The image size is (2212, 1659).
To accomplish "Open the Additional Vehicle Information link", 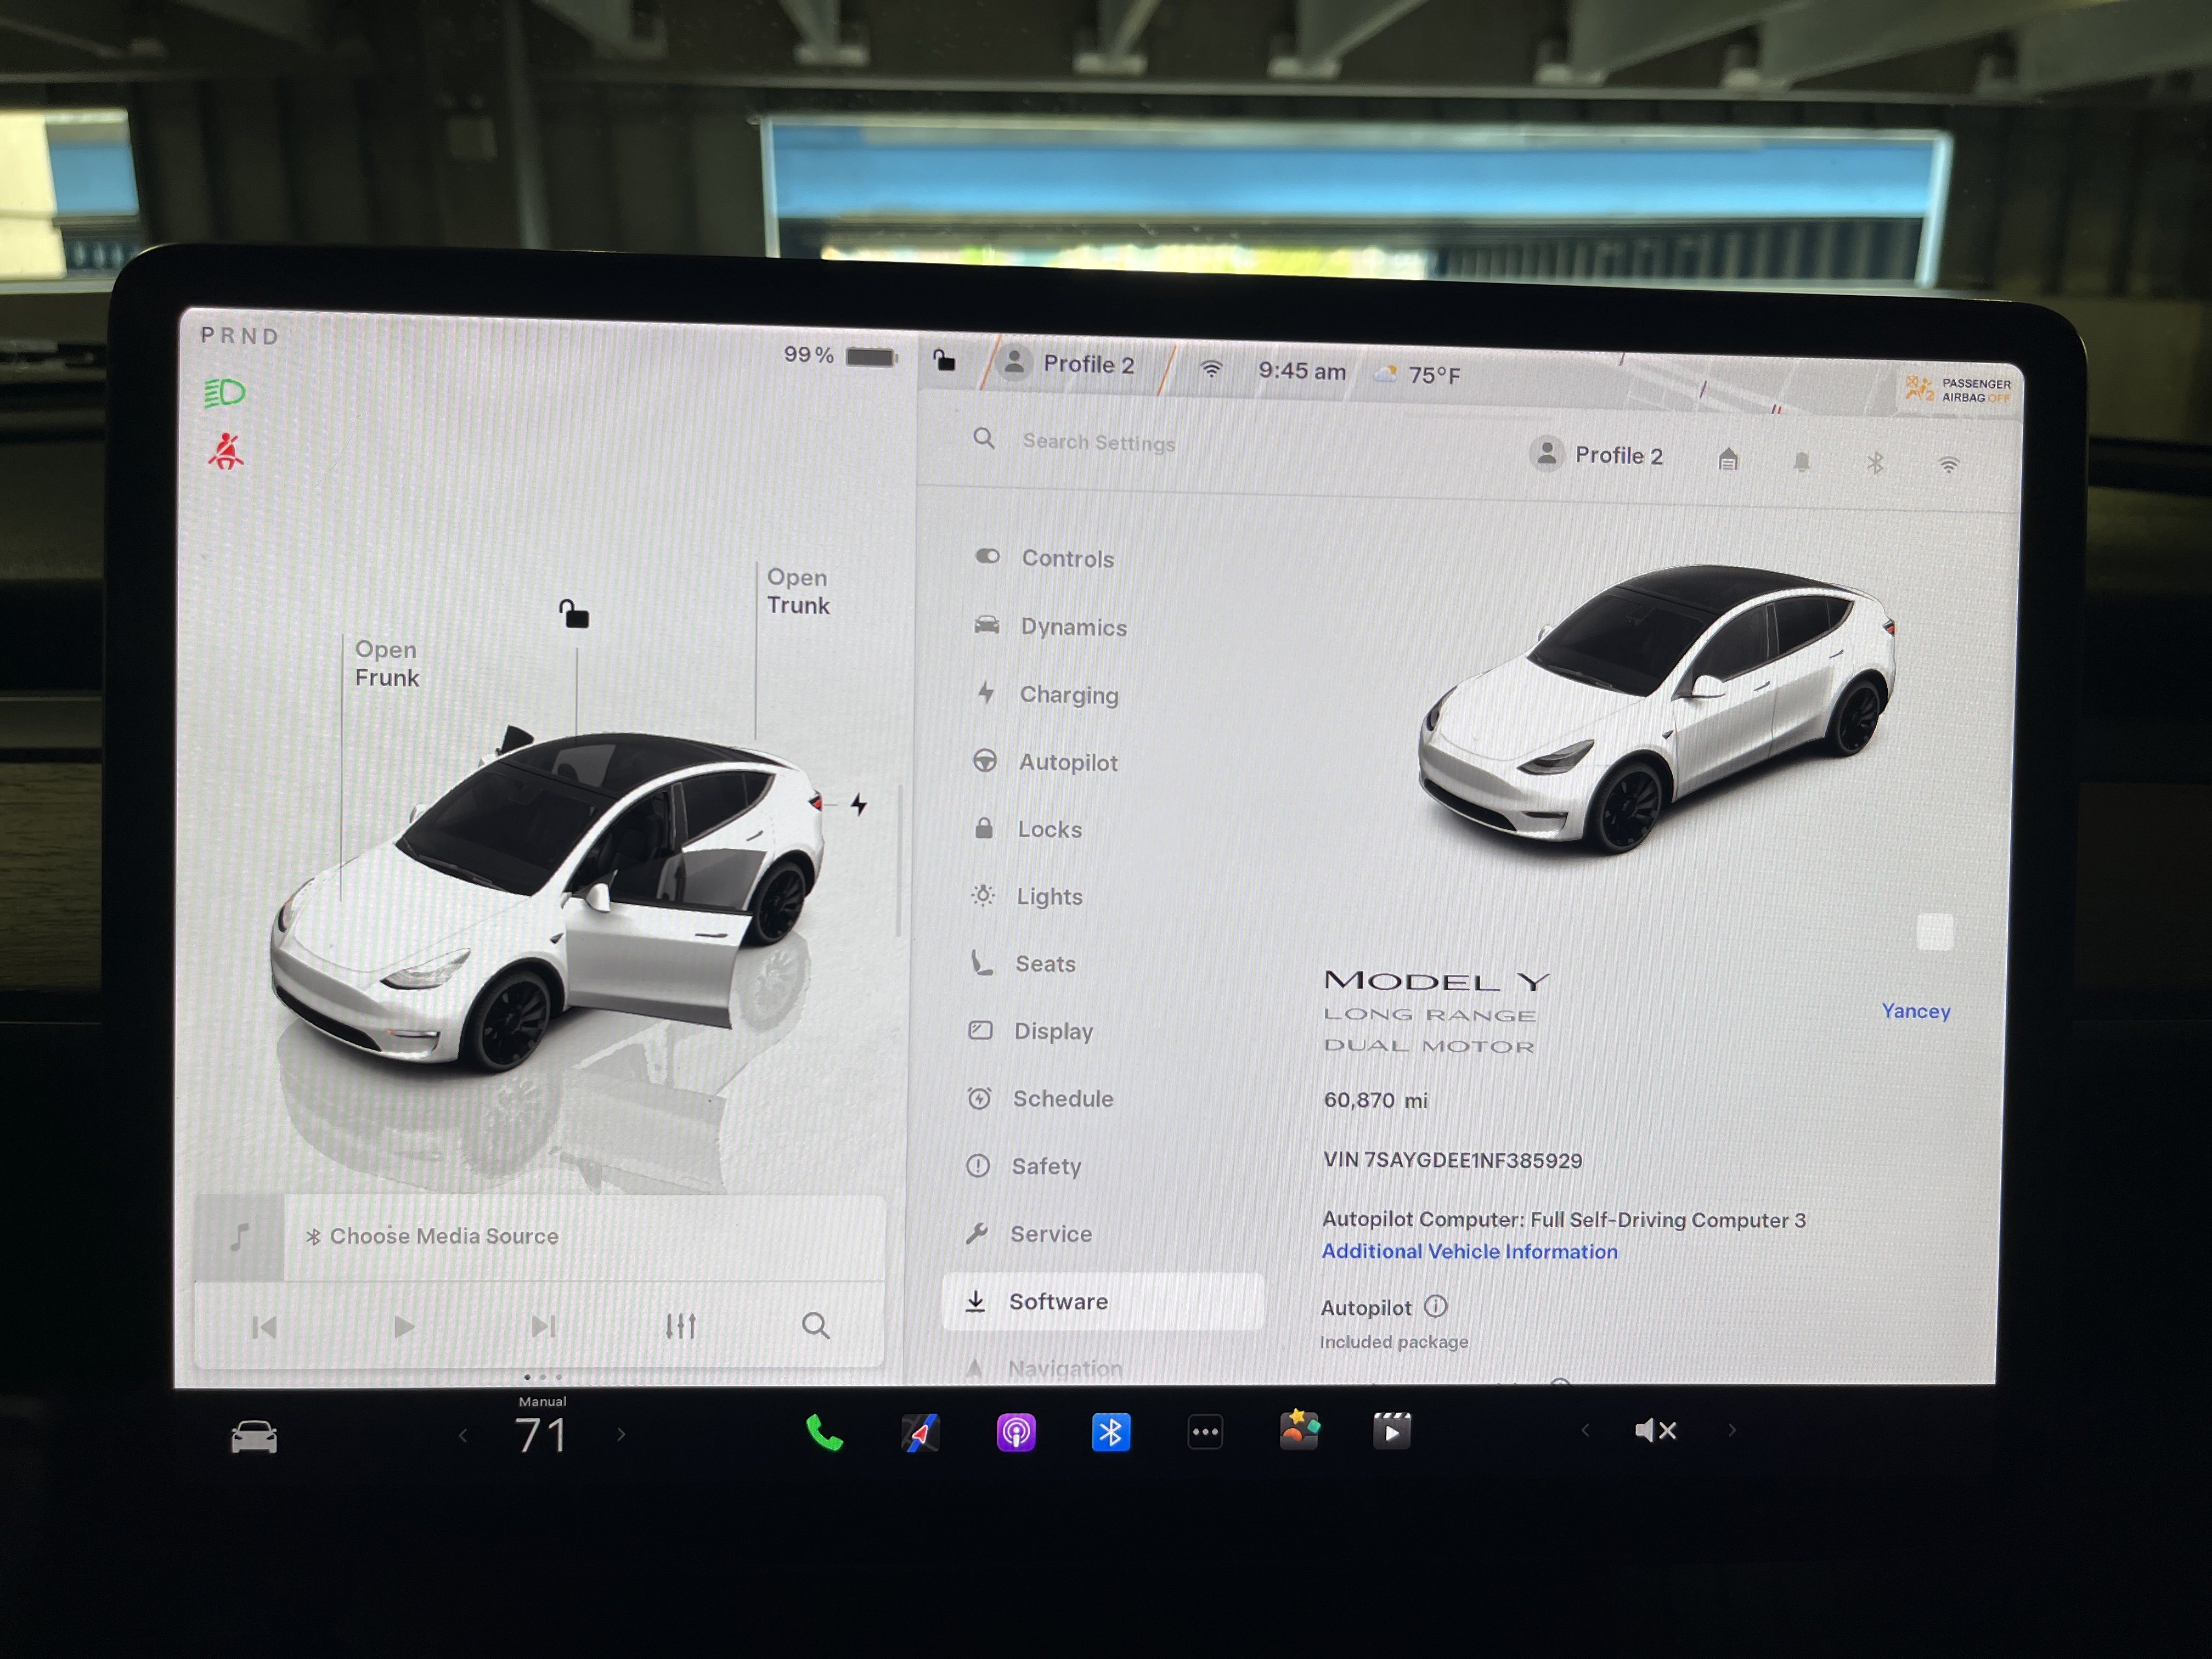I will 1469,1251.
